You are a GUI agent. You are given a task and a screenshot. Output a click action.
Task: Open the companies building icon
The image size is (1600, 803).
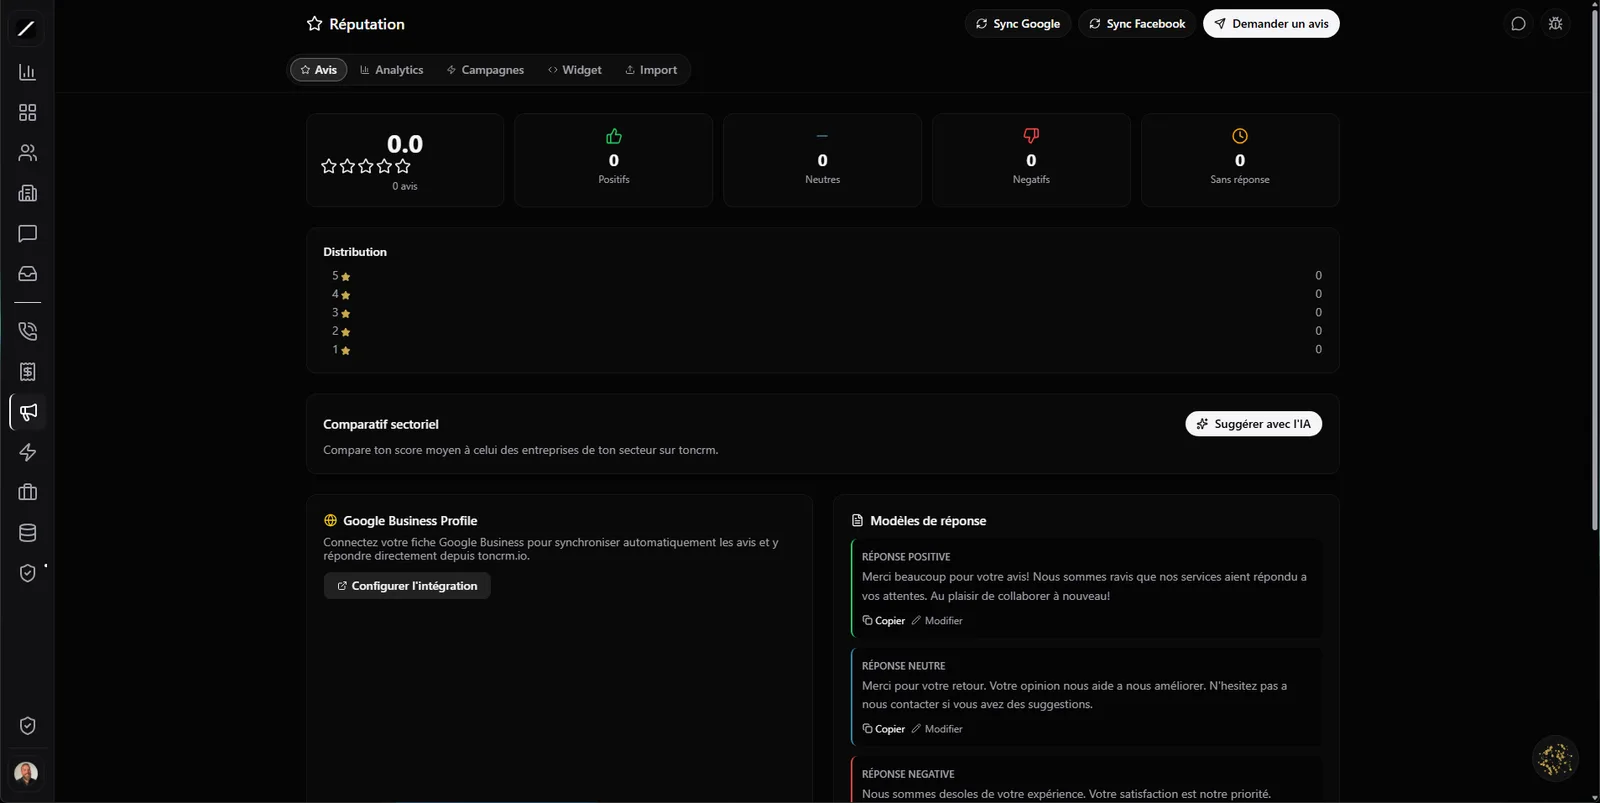coord(27,193)
